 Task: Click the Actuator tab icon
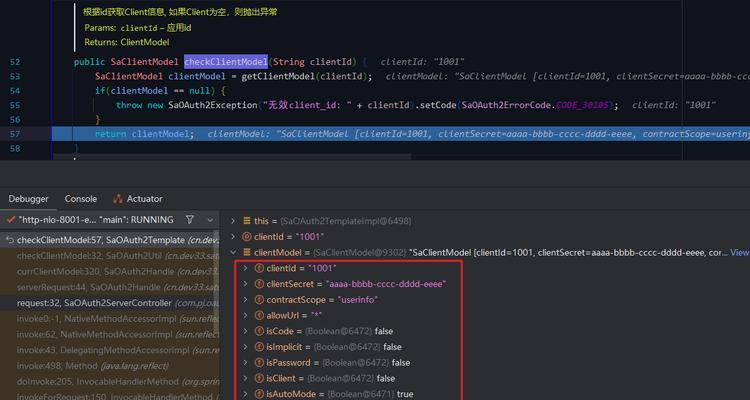[x=118, y=199]
